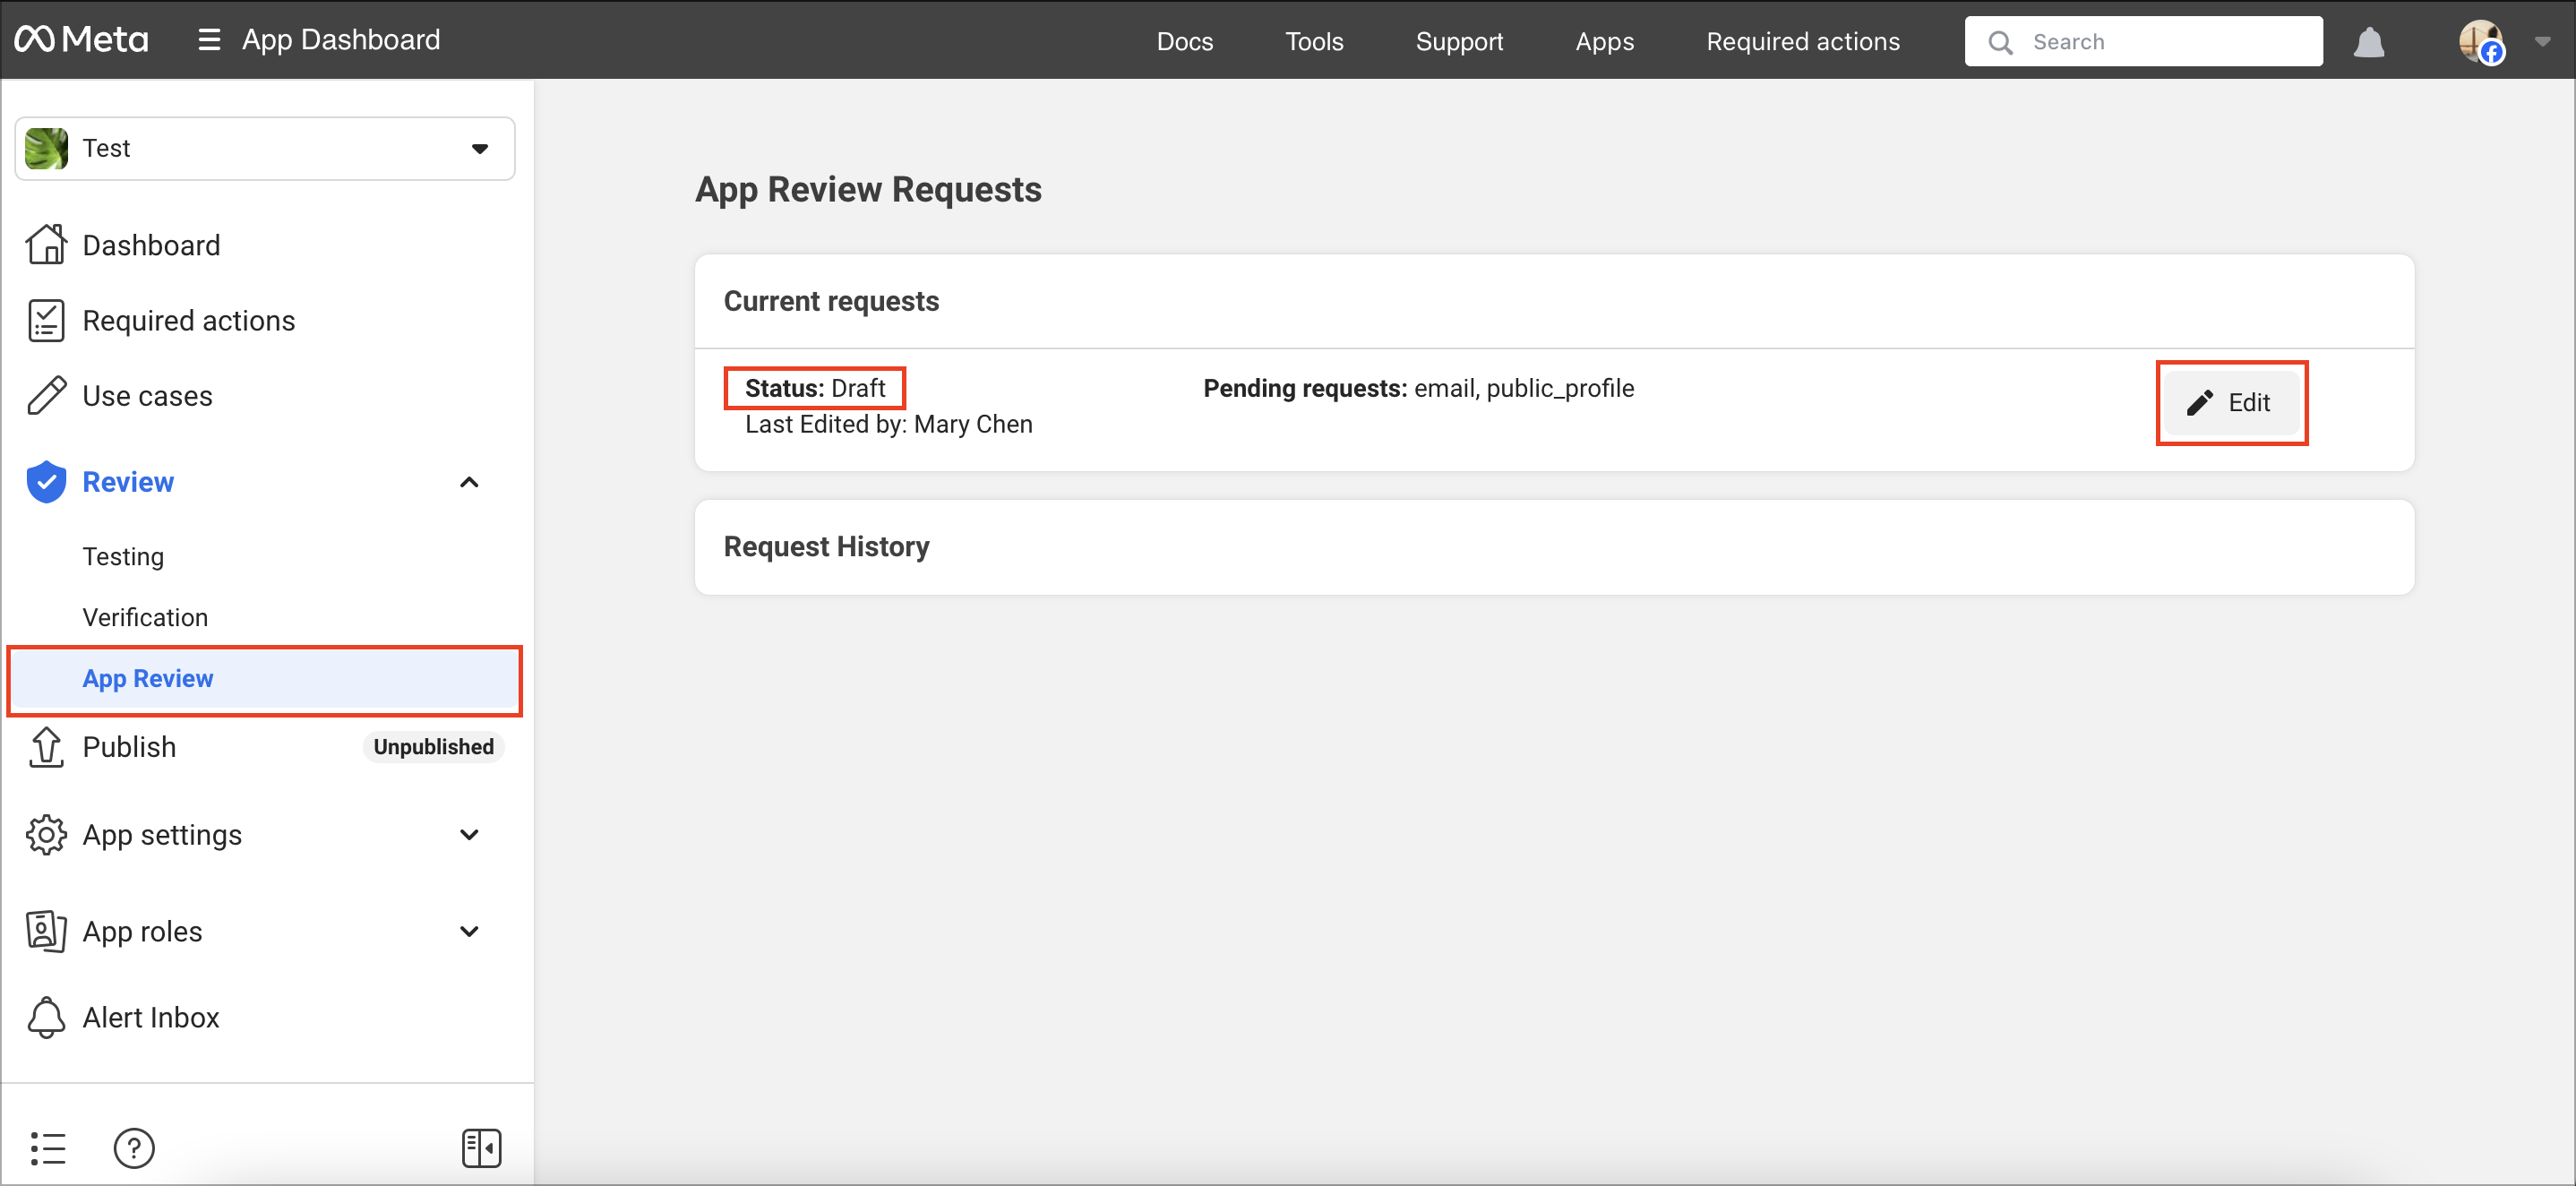Open Use cases in sidebar
Screen dimensions: 2576x1186
(147, 396)
